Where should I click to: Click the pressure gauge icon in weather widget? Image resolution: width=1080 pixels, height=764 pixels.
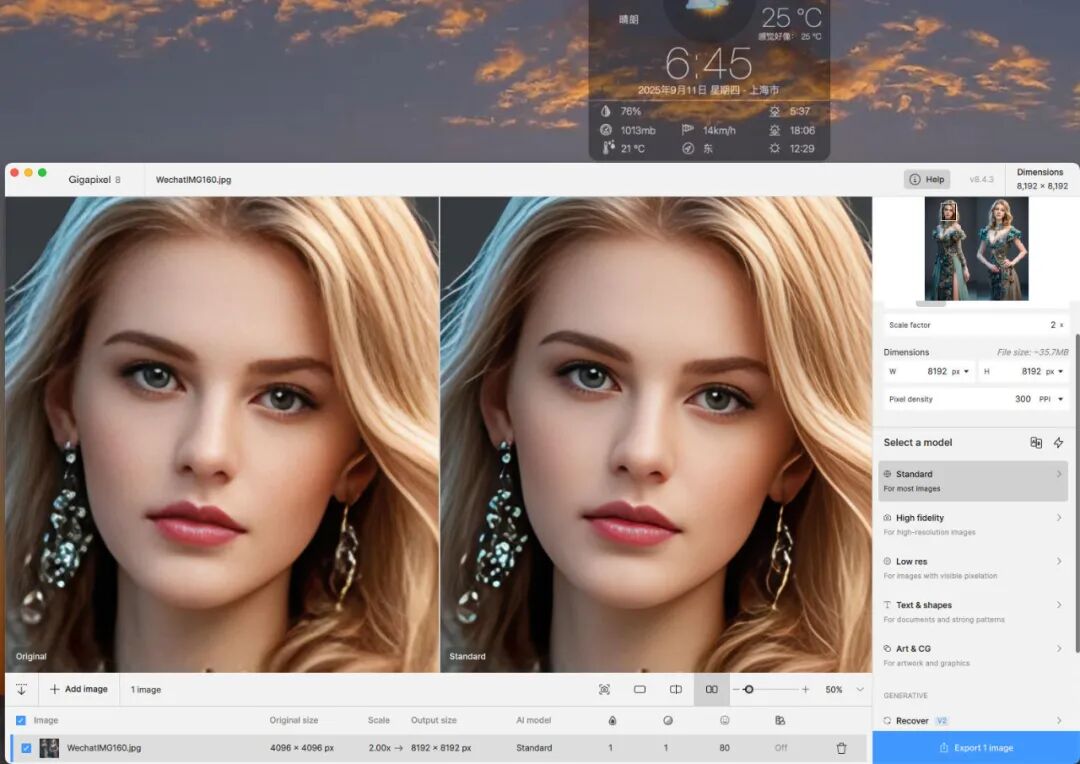pos(605,130)
